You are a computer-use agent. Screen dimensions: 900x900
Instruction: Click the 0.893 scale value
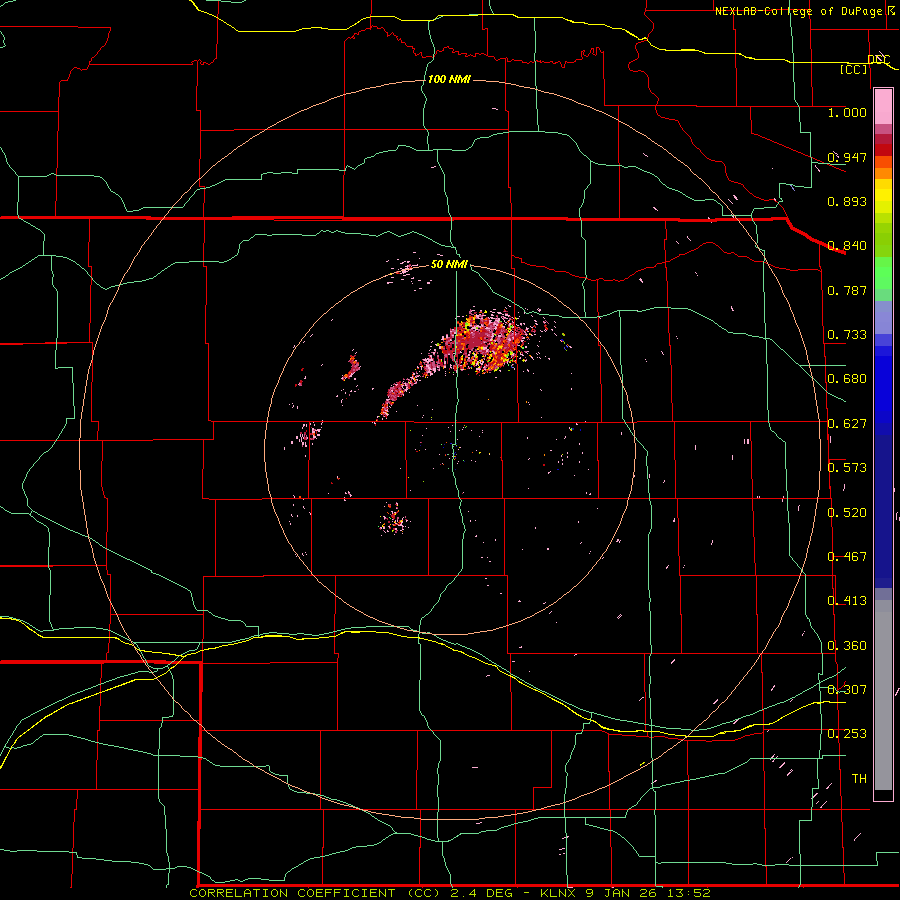(847, 201)
